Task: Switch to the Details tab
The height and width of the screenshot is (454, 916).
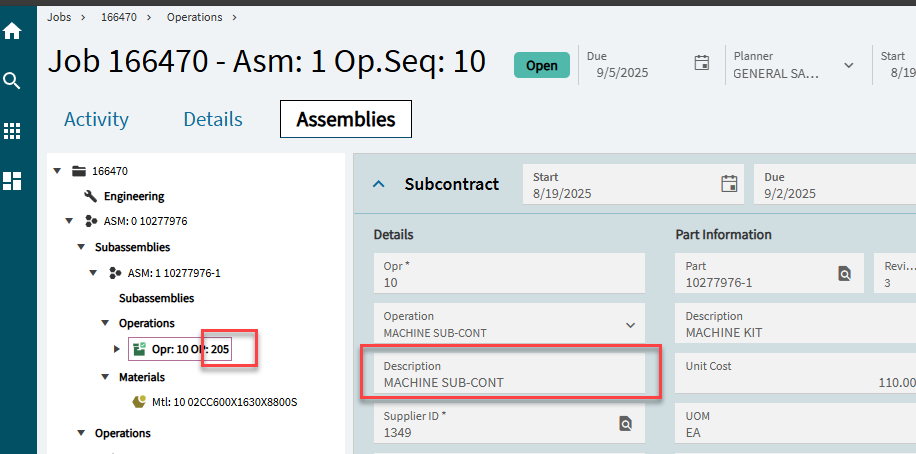Action: click(x=213, y=119)
